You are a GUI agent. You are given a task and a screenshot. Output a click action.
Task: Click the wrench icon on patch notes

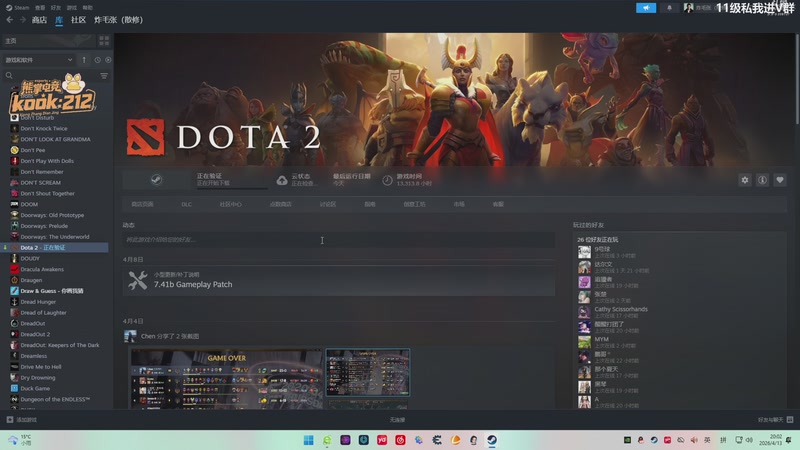[x=137, y=280]
